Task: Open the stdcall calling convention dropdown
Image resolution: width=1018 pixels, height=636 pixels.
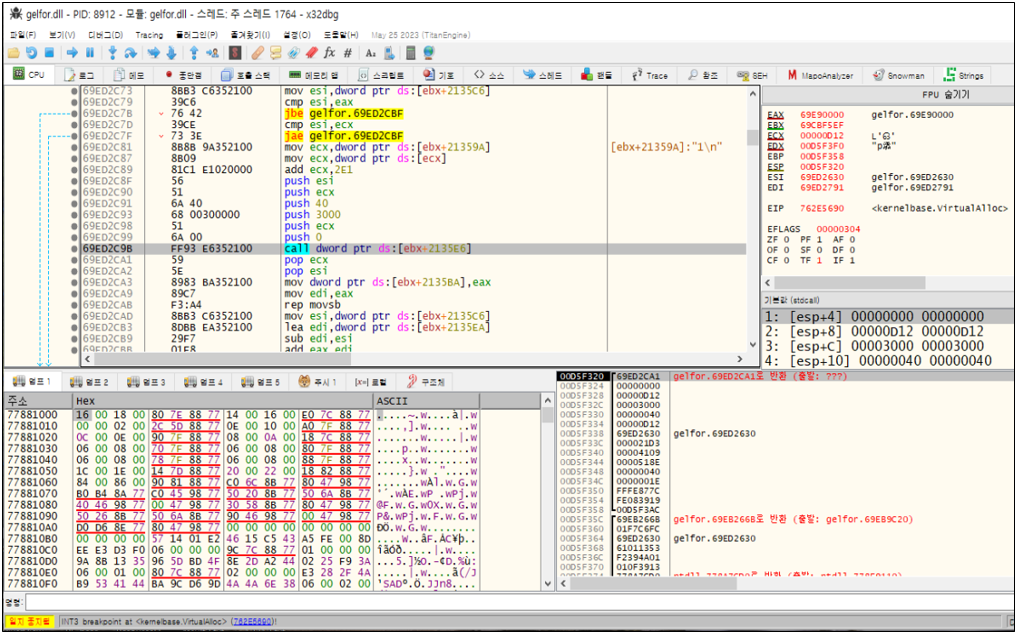Action: (x=790, y=300)
